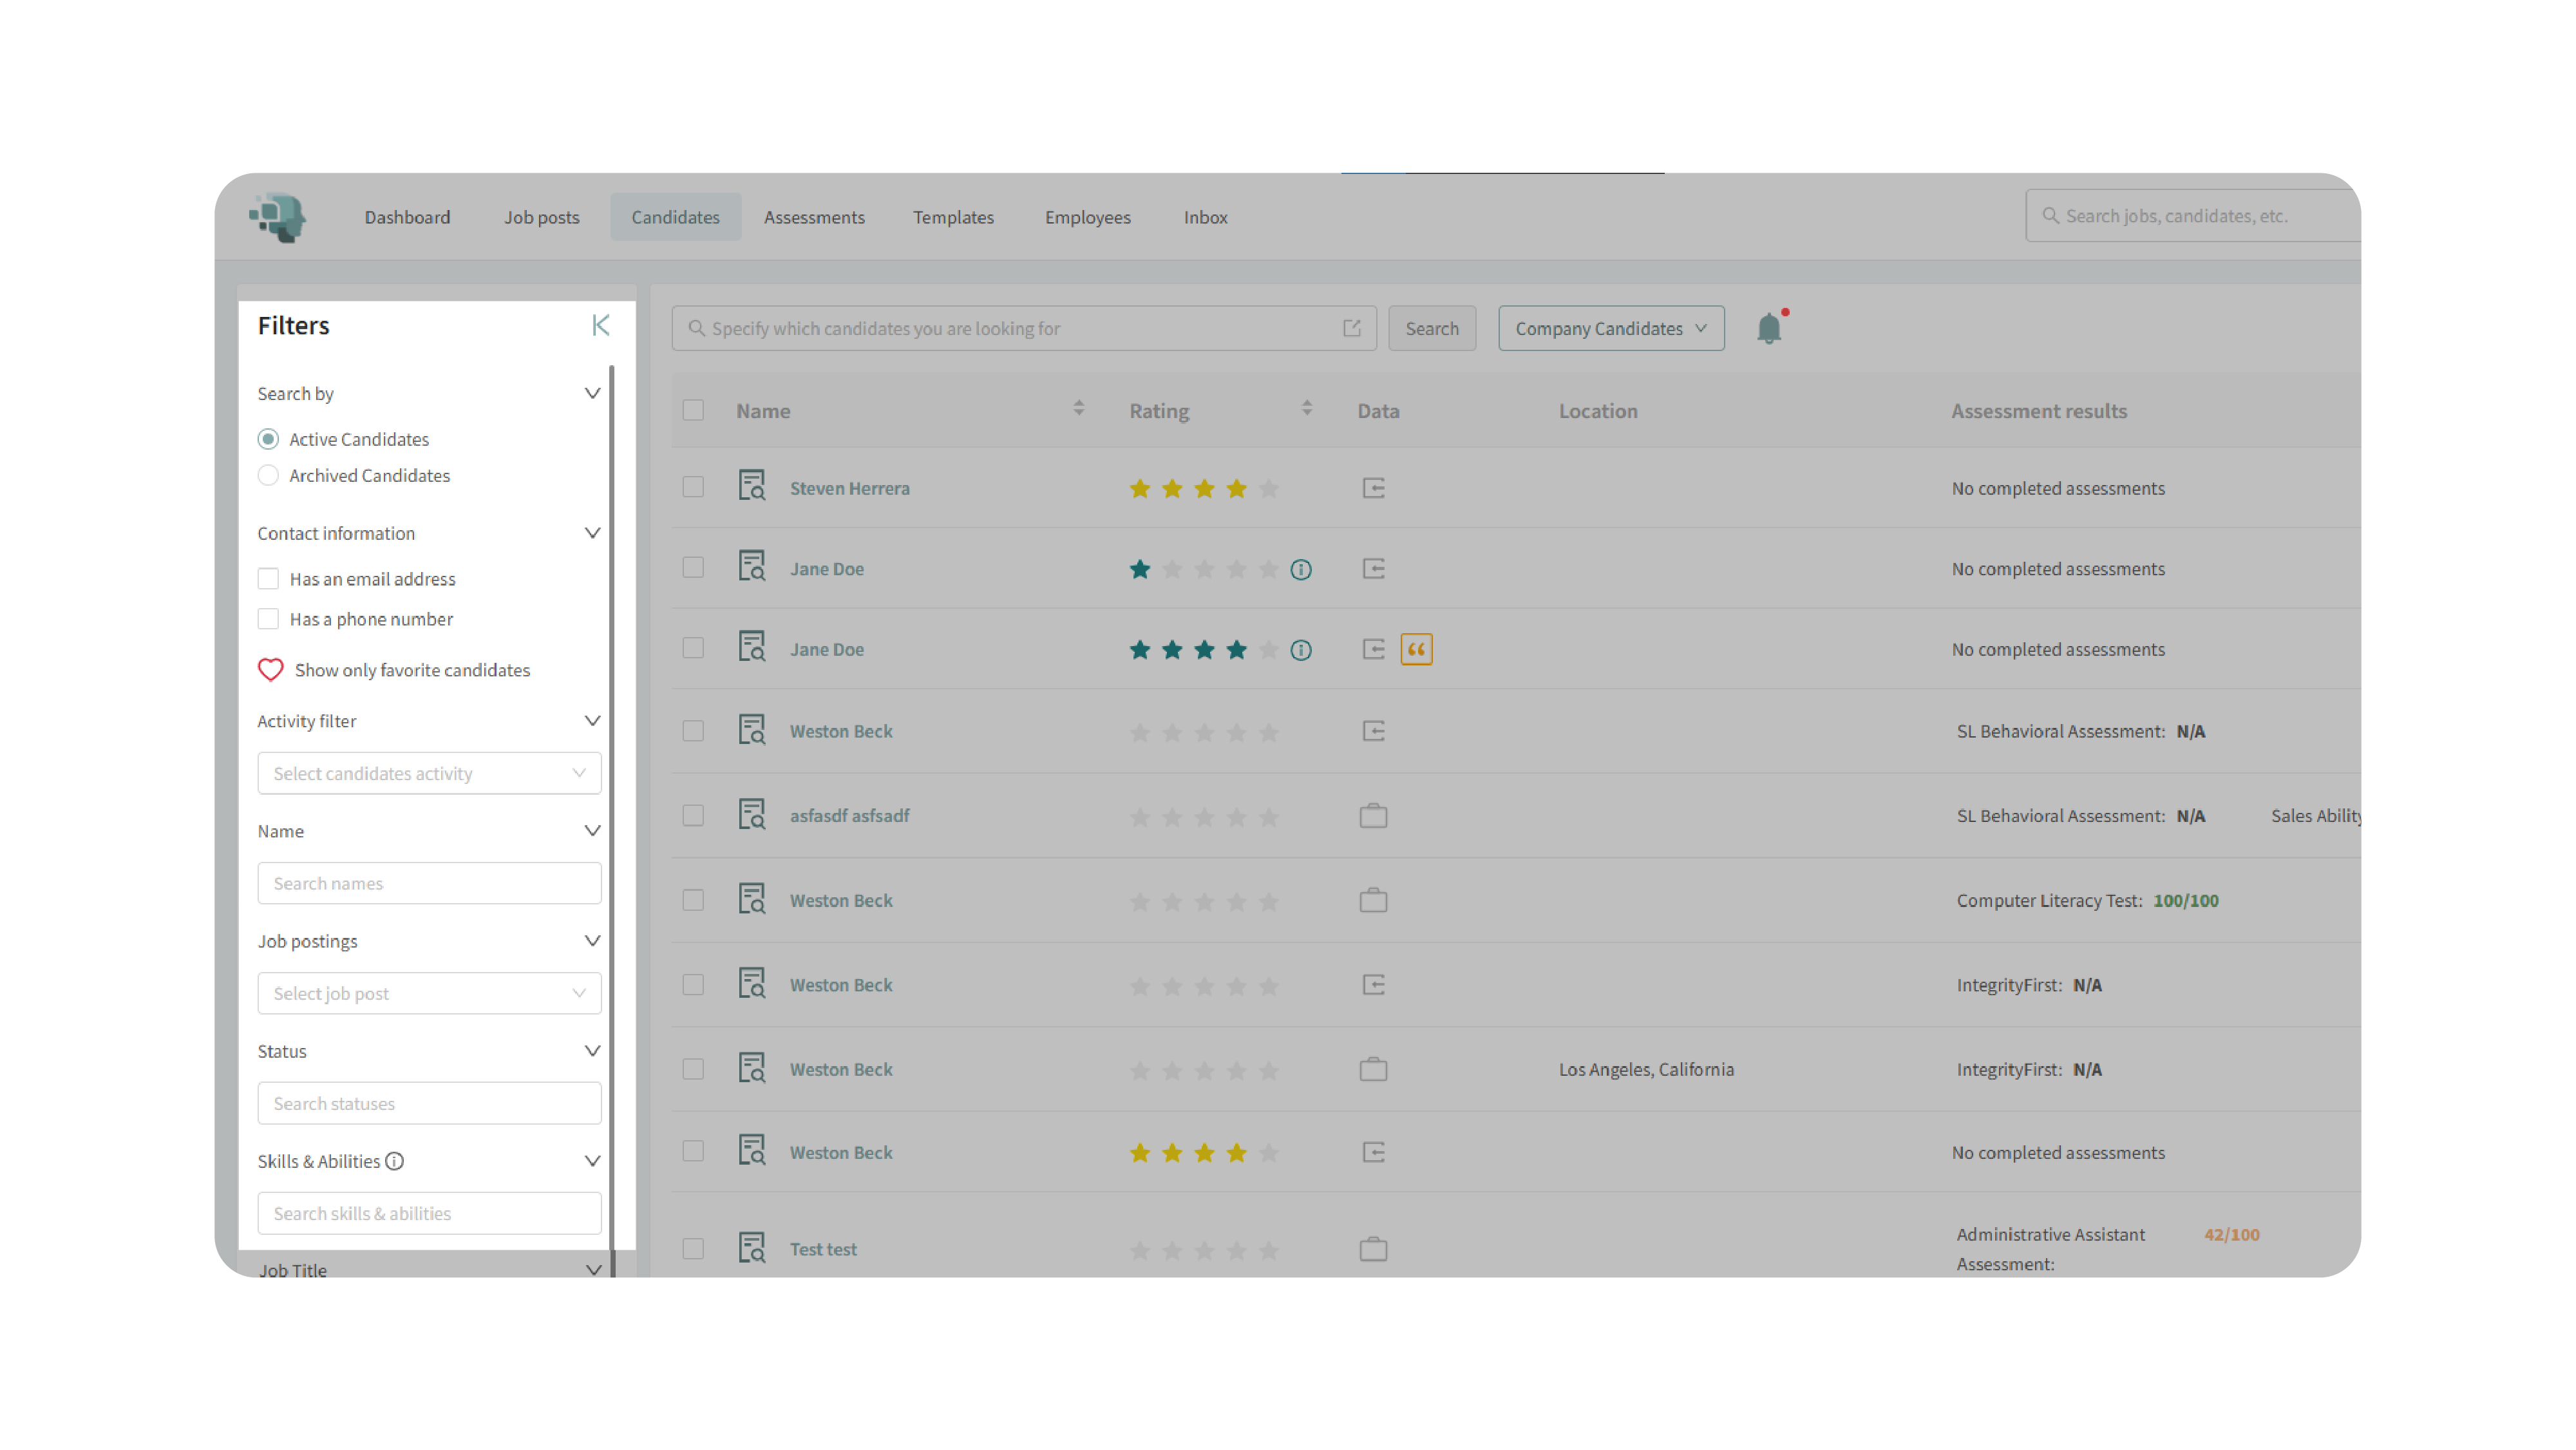The width and height of the screenshot is (2576, 1450).
Task: Set Steven Herrera's rating to five stars
Action: tap(1268, 489)
